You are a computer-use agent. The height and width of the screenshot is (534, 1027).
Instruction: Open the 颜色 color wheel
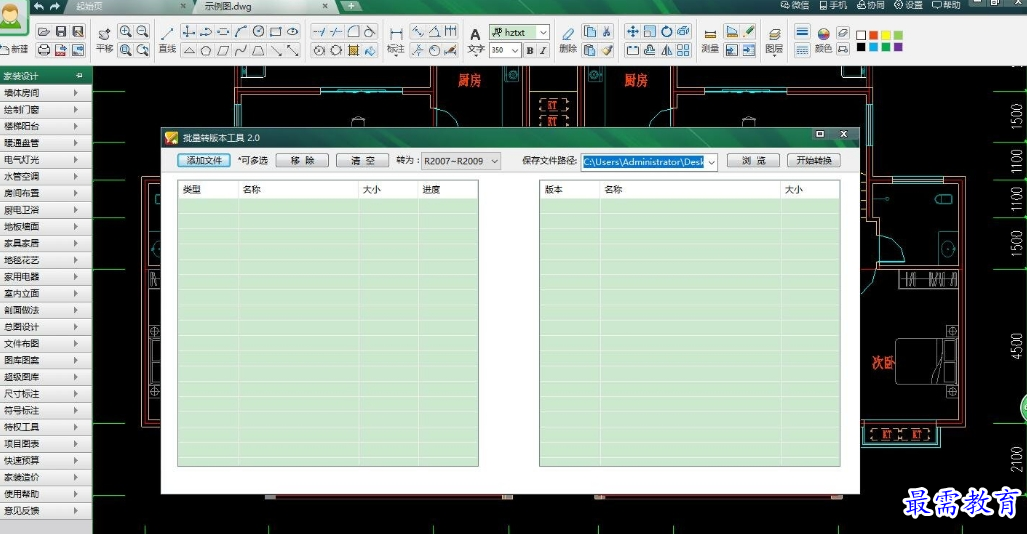pos(823,40)
